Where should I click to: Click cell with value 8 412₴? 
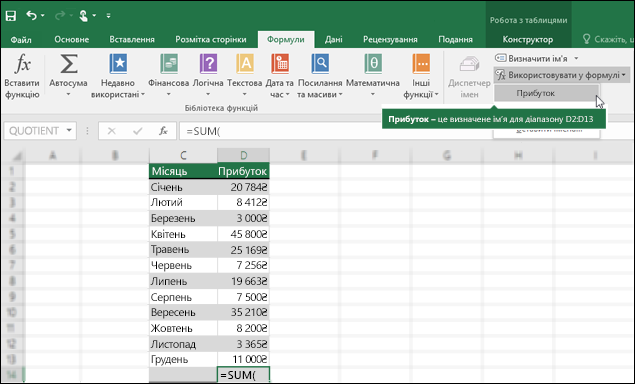point(243,203)
